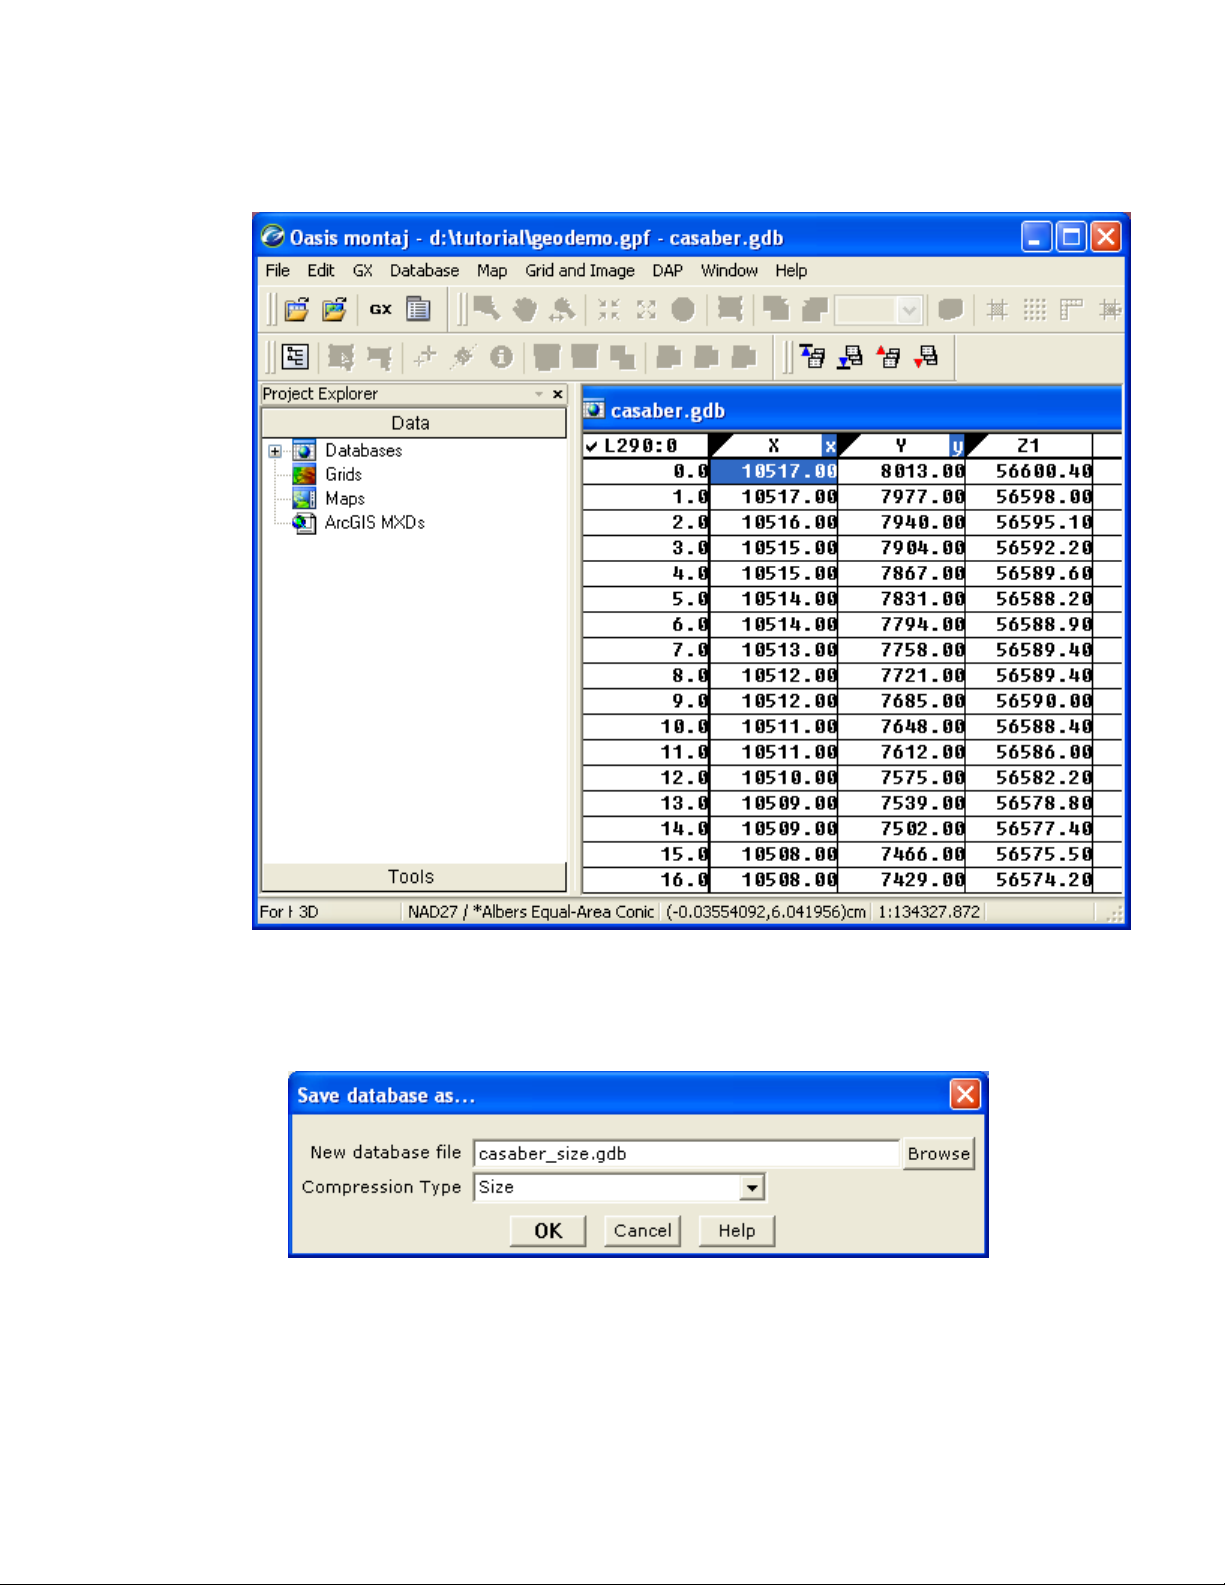The height and width of the screenshot is (1585, 1225).
Task: Click OK in Save database as dialog
Action: coord(548,1230)
